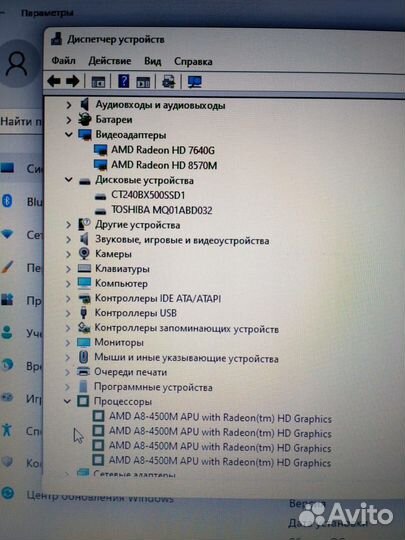Click the Процессоры chip icon
The width and height of the screenshot is (405, 540).
(x=83, y=401)
